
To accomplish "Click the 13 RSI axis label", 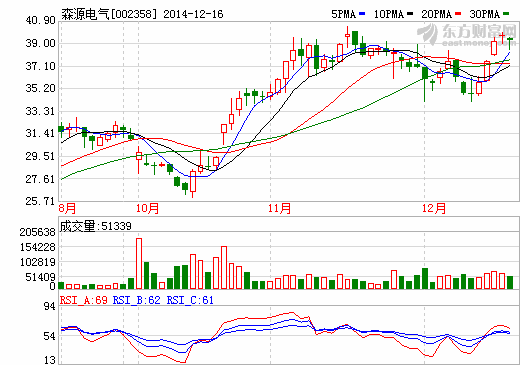I will [50, 360].
